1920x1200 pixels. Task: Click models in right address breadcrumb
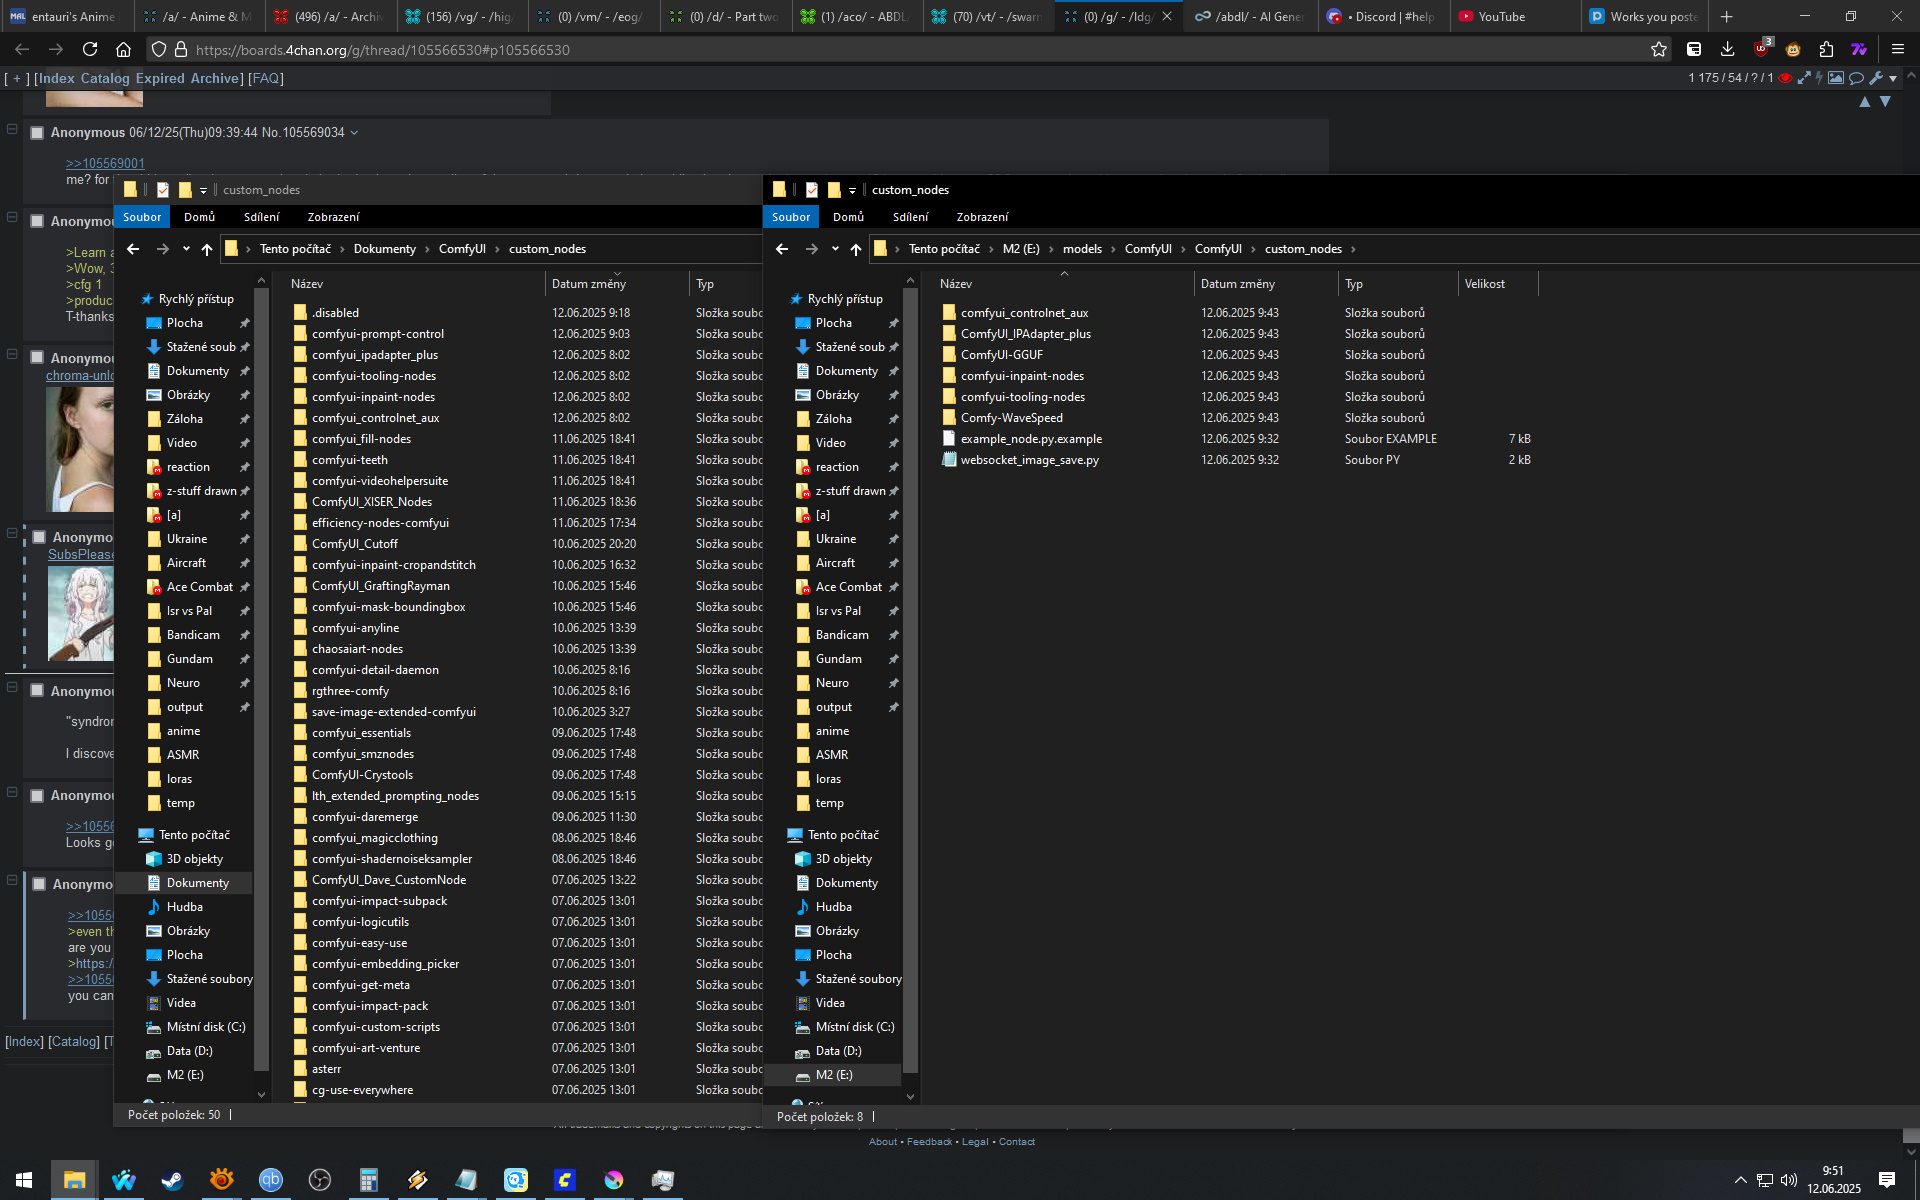(1082, 249)
